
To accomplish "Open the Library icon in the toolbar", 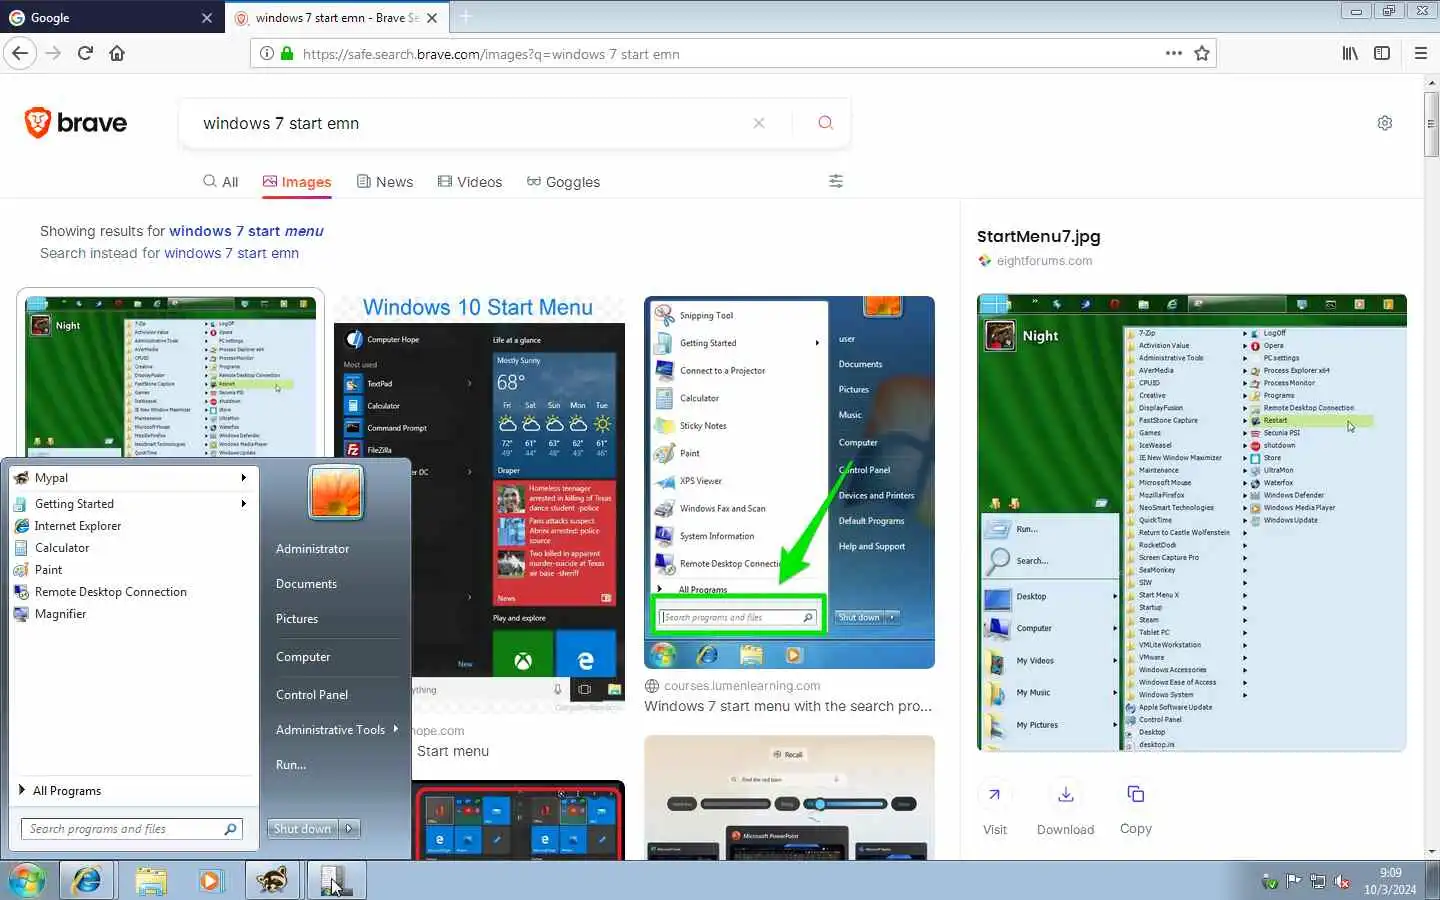I will 1350,53.
